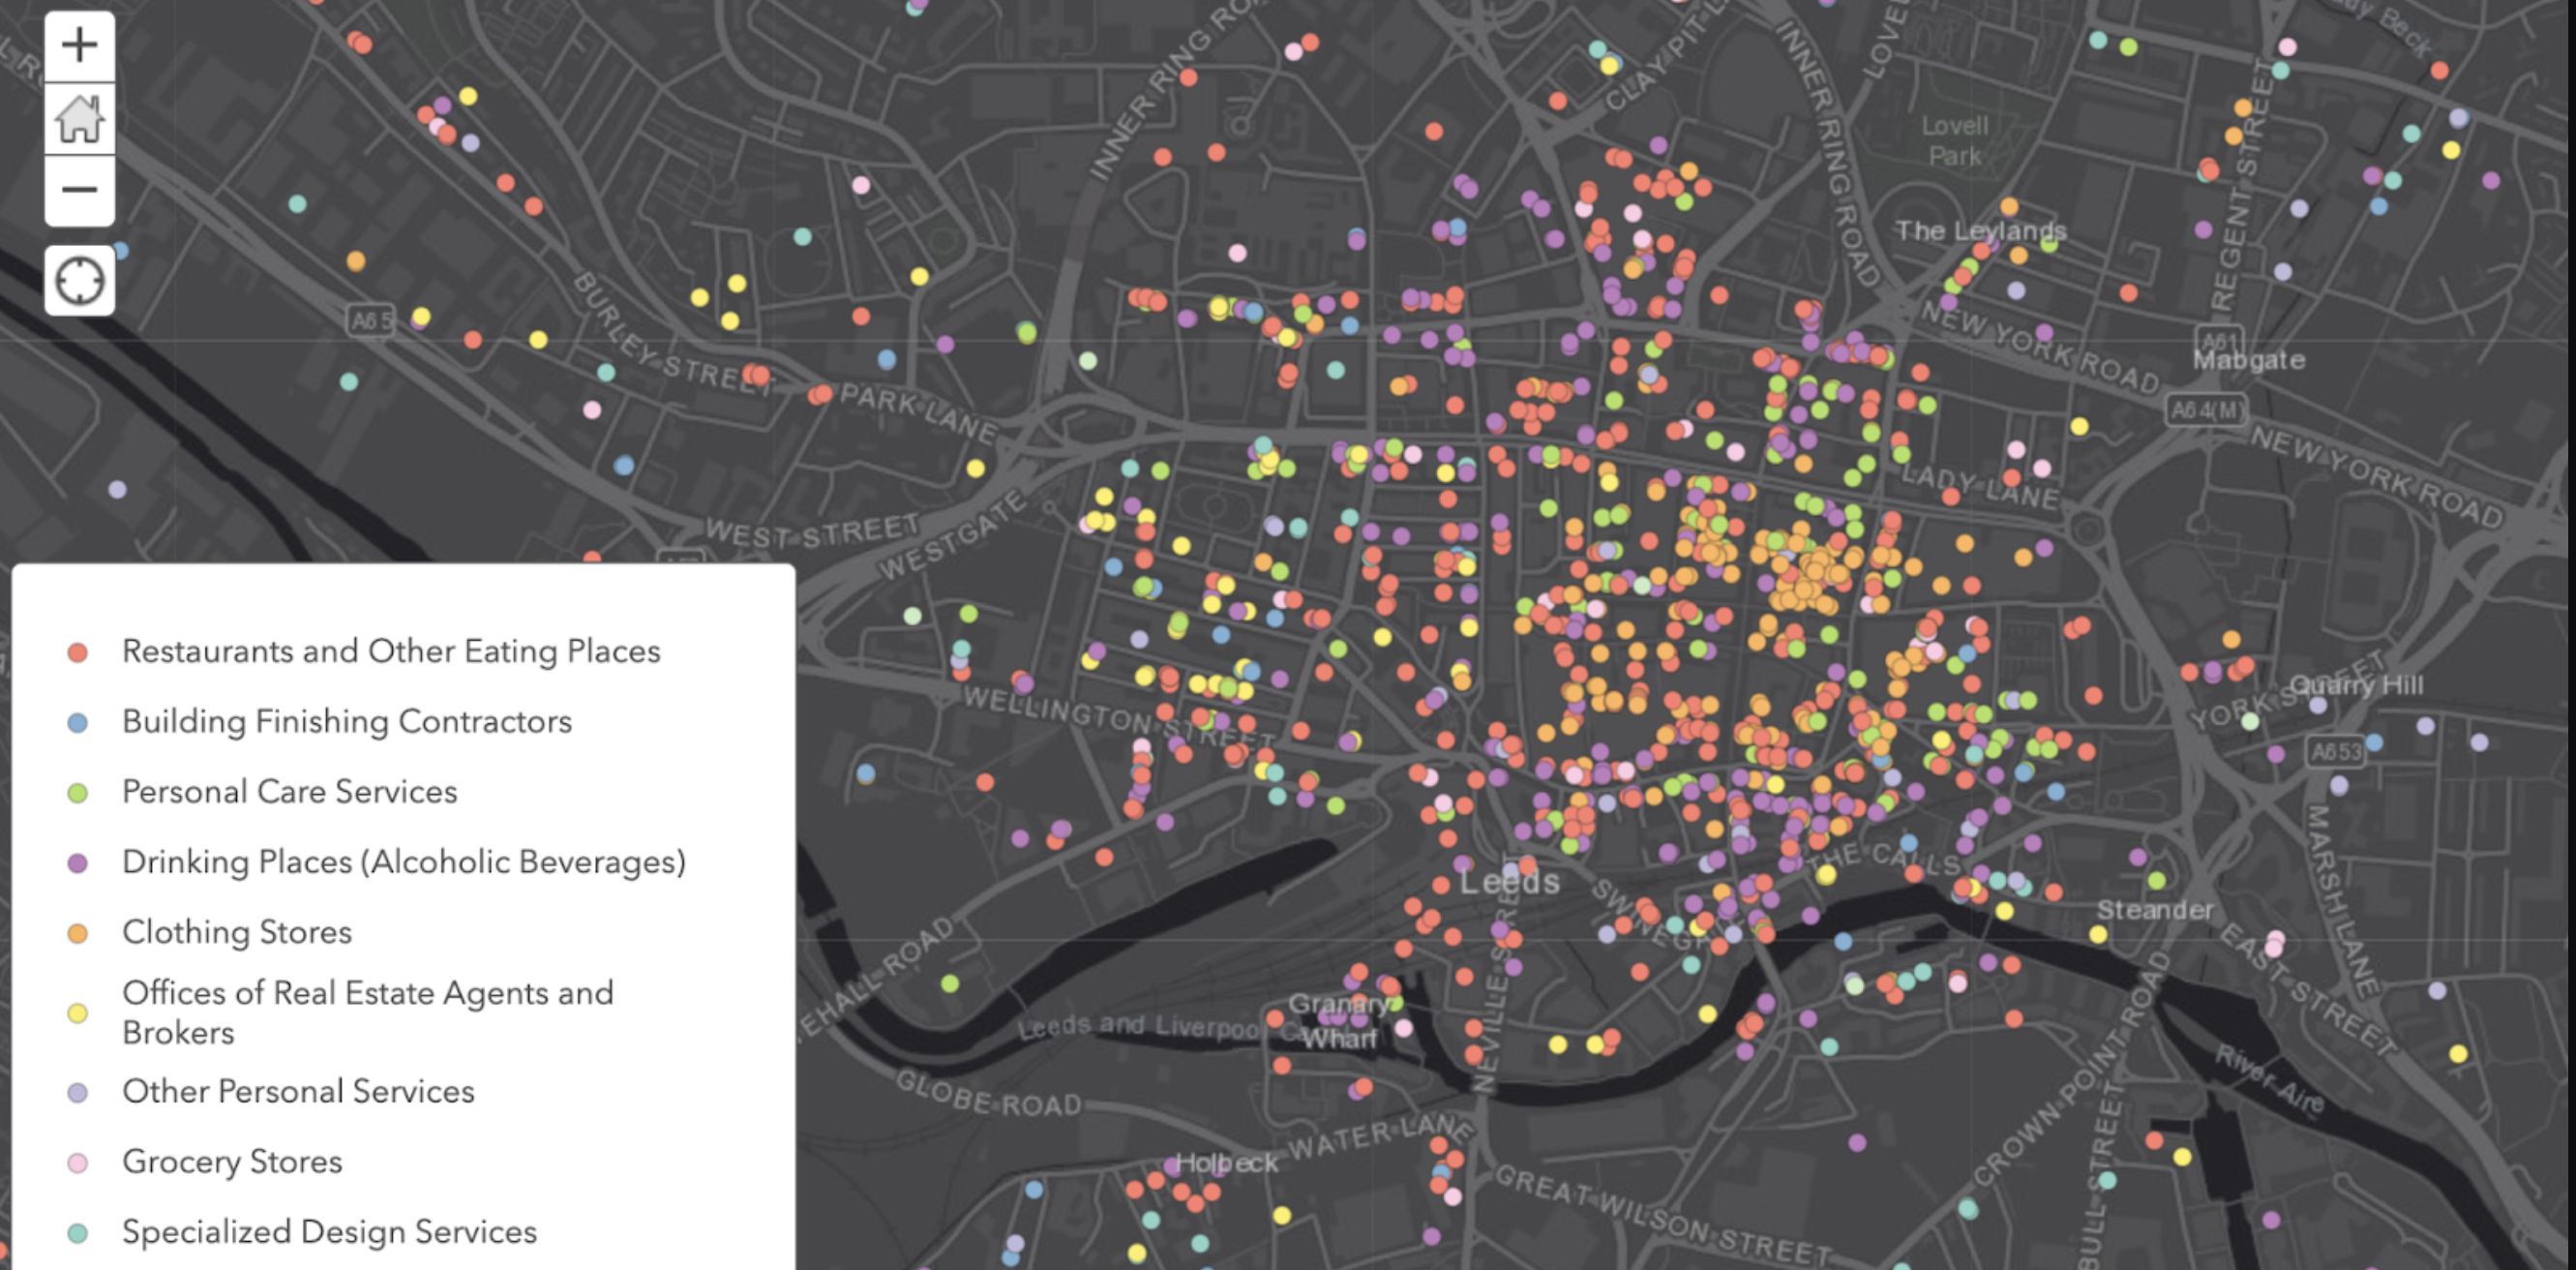Select 'Grocery Stores' legend label
This screenshot has height=1270, width=2576.
(x=232, y=1161)
